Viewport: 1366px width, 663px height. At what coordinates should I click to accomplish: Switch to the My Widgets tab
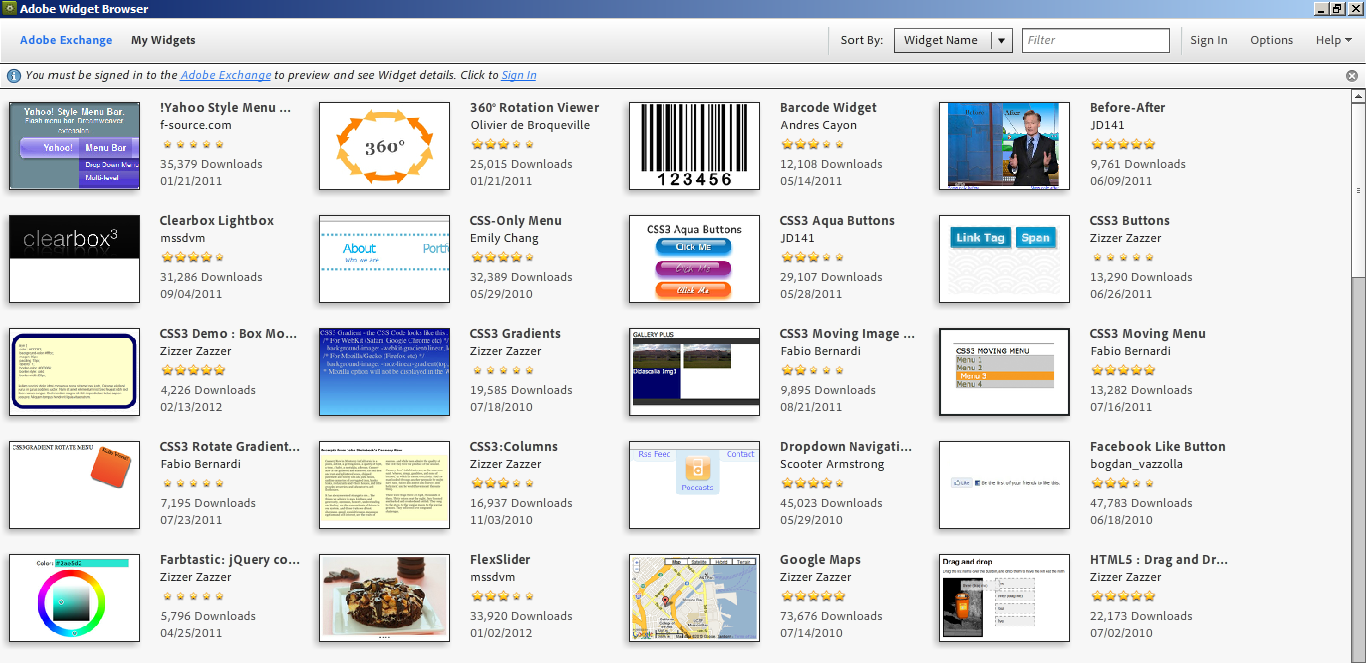pos(163,40)
